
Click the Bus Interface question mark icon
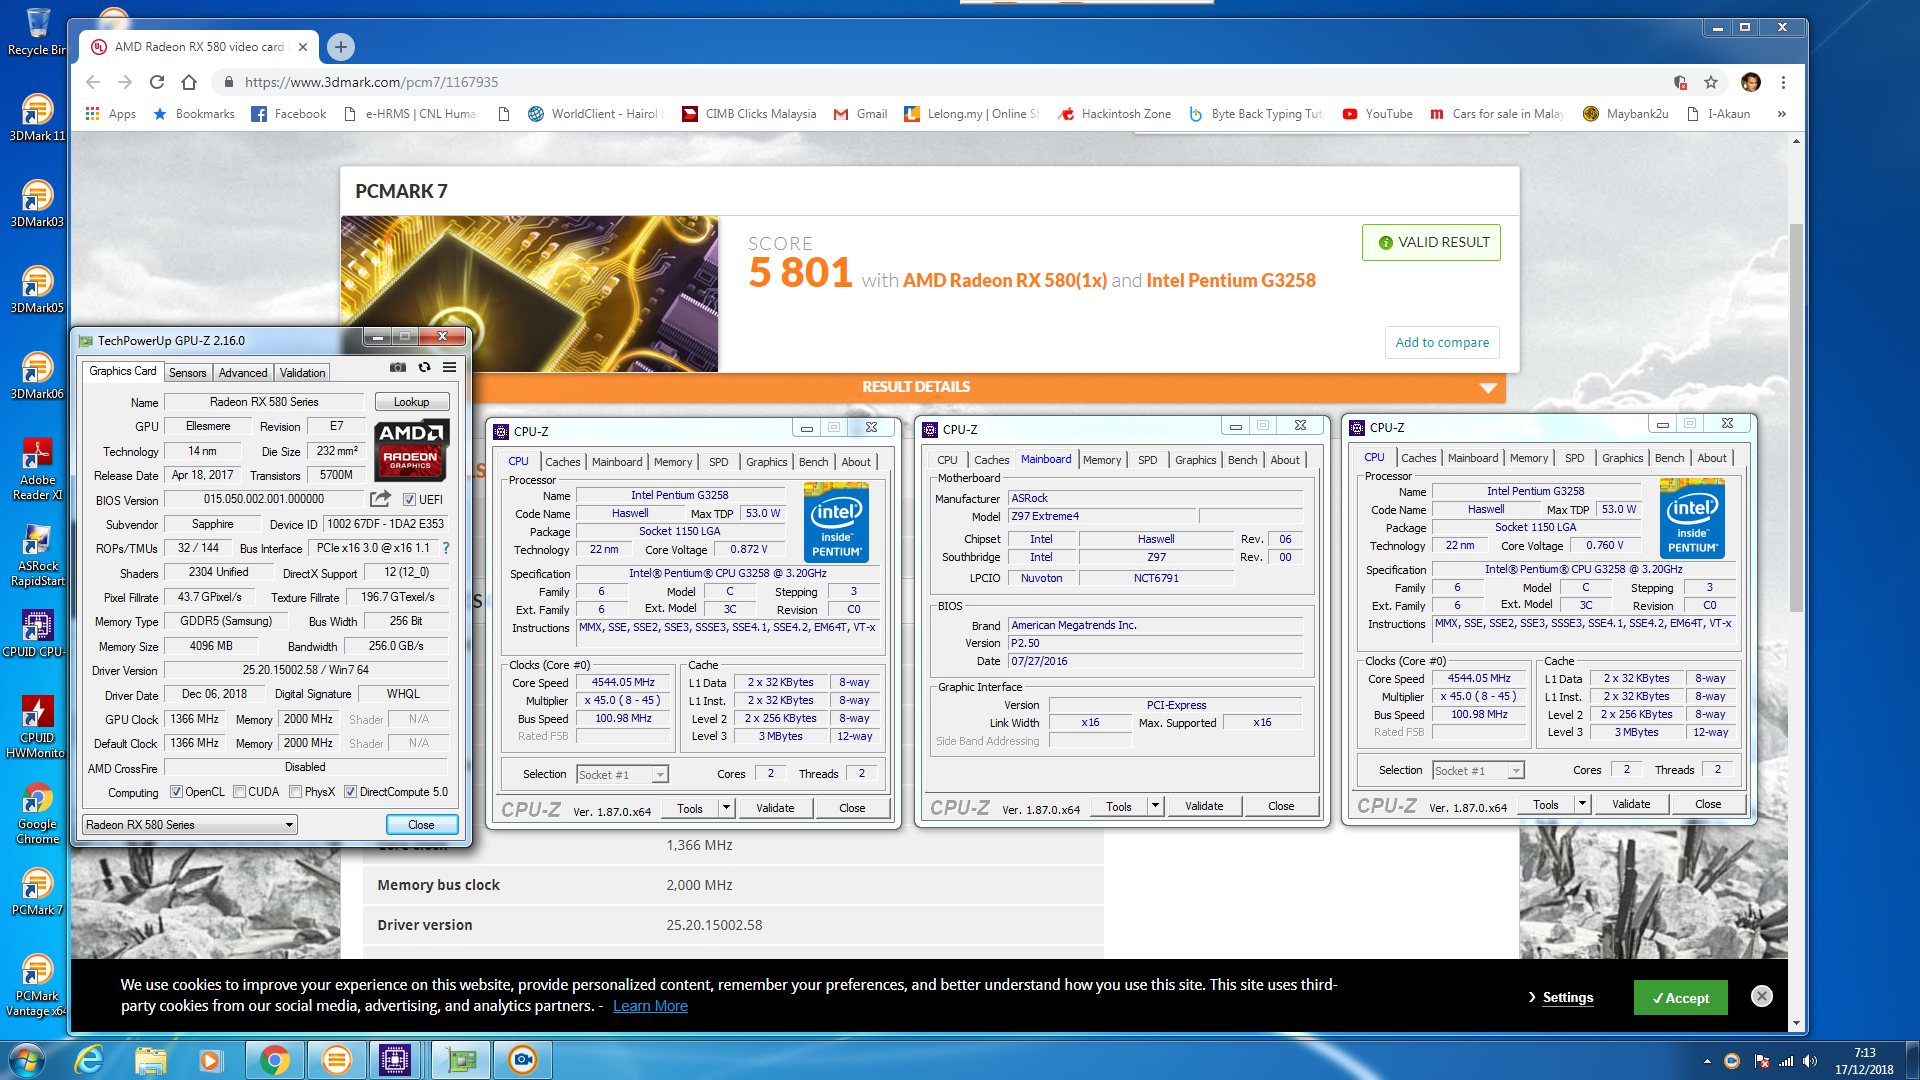(x=446, y=548)
